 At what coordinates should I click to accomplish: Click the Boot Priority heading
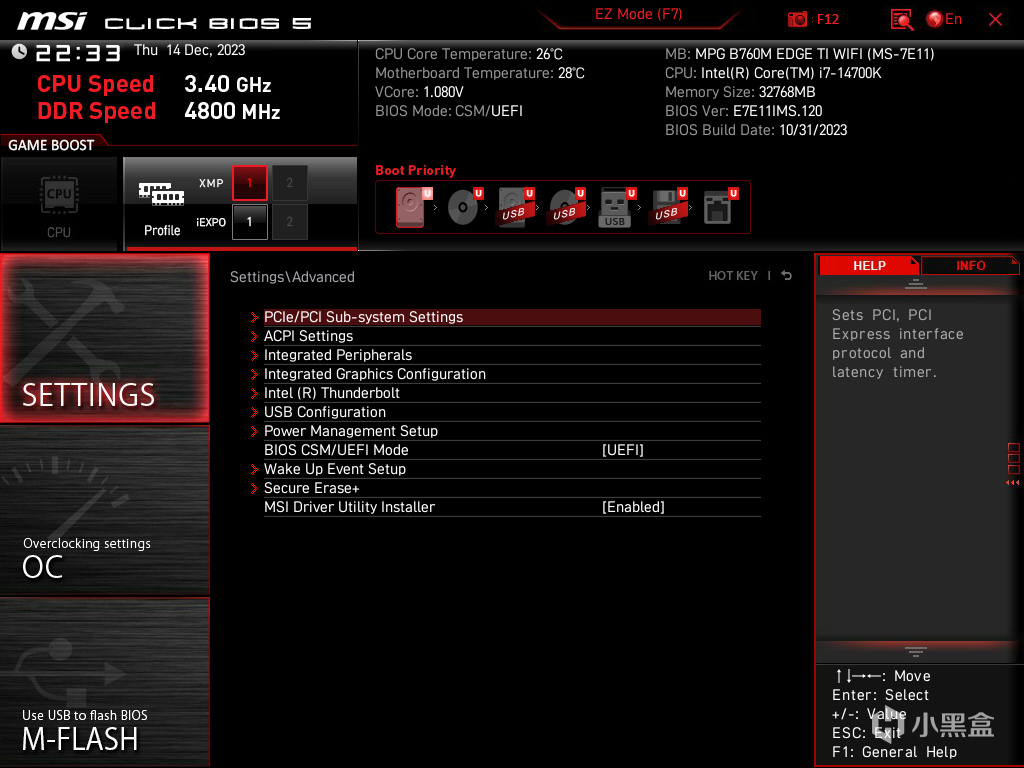(x=415, y=170)
